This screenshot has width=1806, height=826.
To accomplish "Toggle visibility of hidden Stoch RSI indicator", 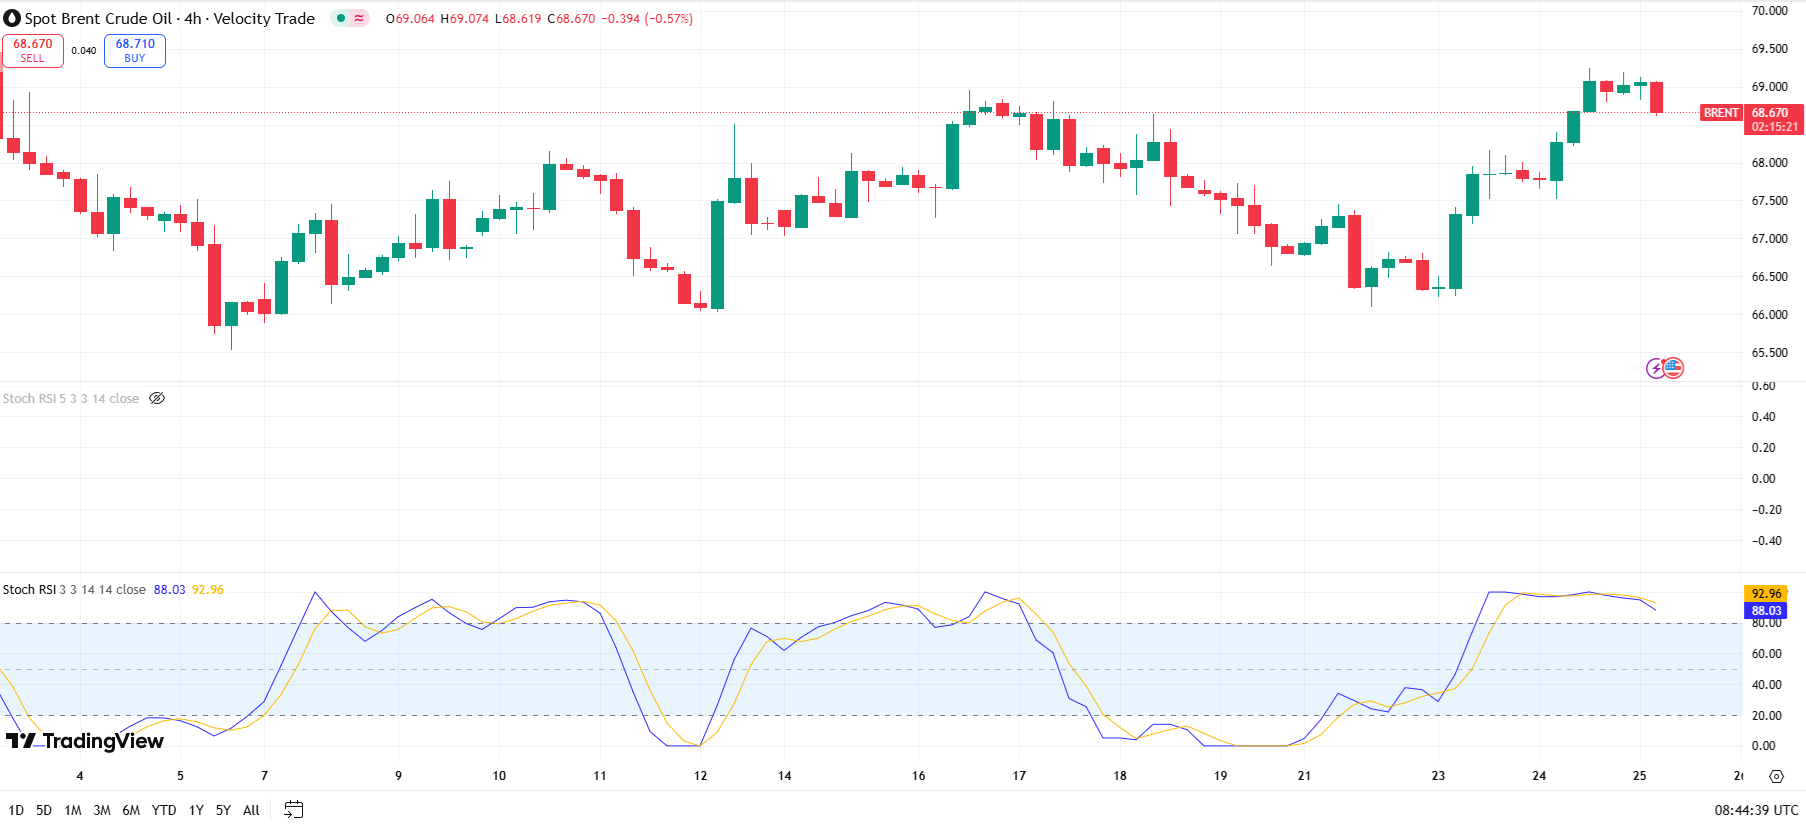I will tap(157, 398).
